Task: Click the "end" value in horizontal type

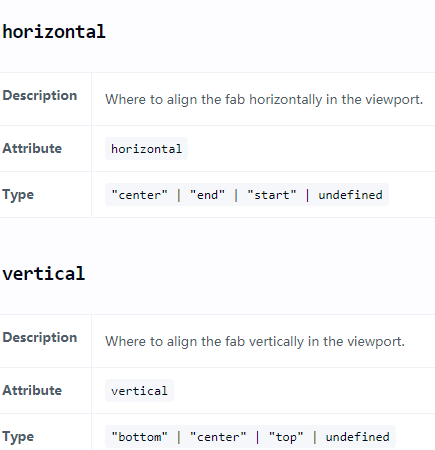Action: click(x=207, y=195)
